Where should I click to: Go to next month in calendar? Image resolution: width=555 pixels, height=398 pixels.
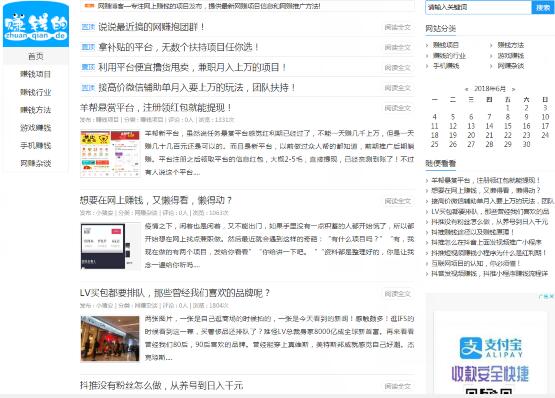514,89
